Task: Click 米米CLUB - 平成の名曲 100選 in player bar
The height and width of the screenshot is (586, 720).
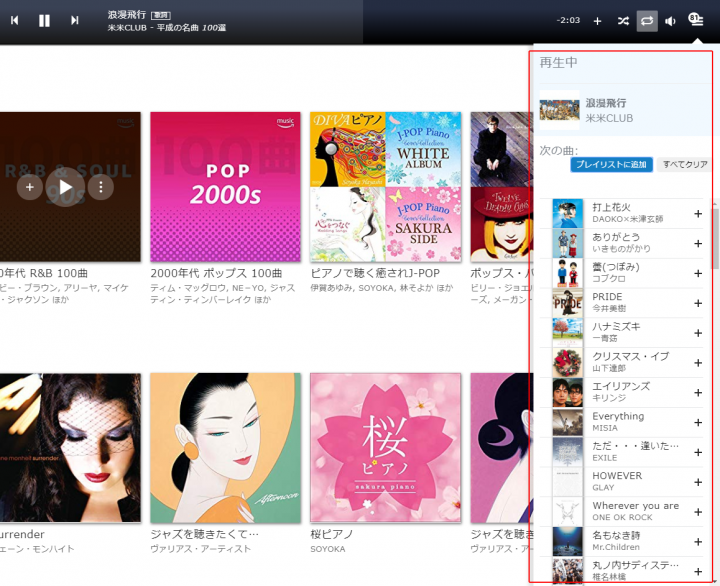Action: click(x=167, y=28)
